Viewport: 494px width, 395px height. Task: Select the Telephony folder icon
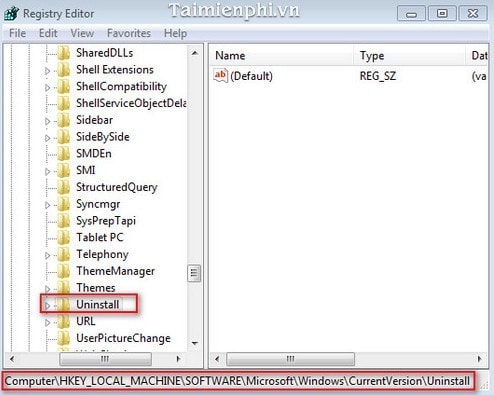(x=64, y=254)
